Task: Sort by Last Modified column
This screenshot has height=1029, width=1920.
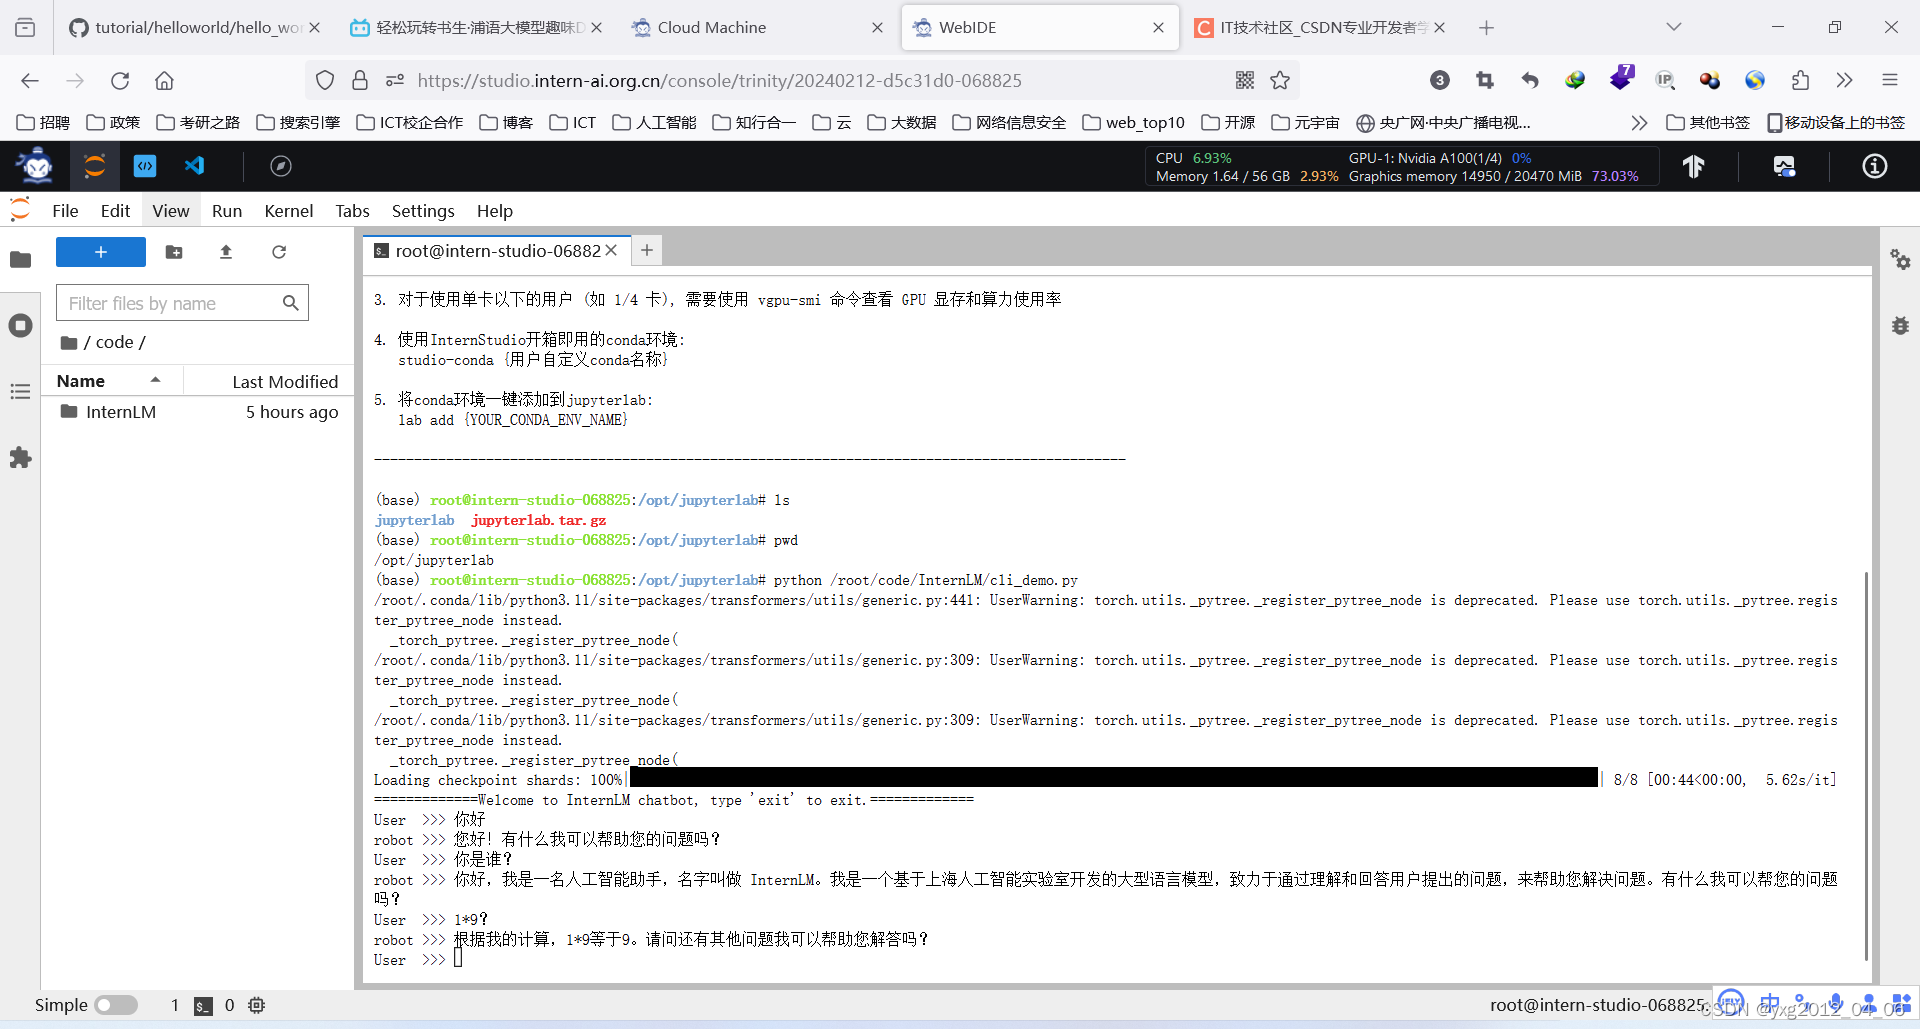Action: [285, 381]
